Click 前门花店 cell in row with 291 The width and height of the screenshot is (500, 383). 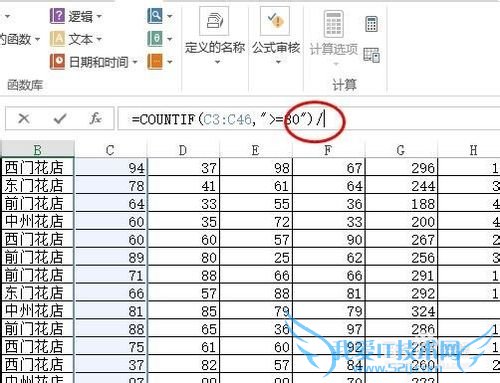38,275
